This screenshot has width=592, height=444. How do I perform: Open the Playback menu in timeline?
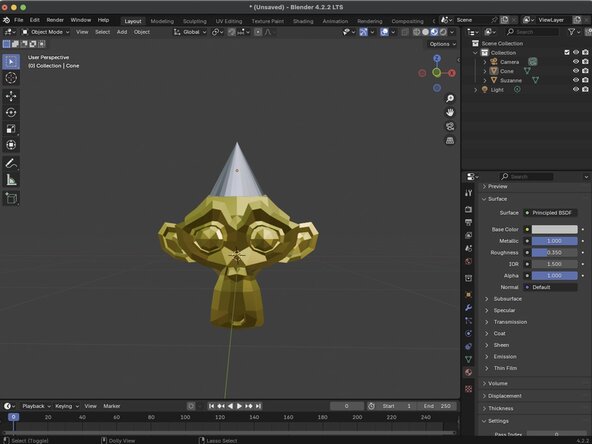pos(36,406)
